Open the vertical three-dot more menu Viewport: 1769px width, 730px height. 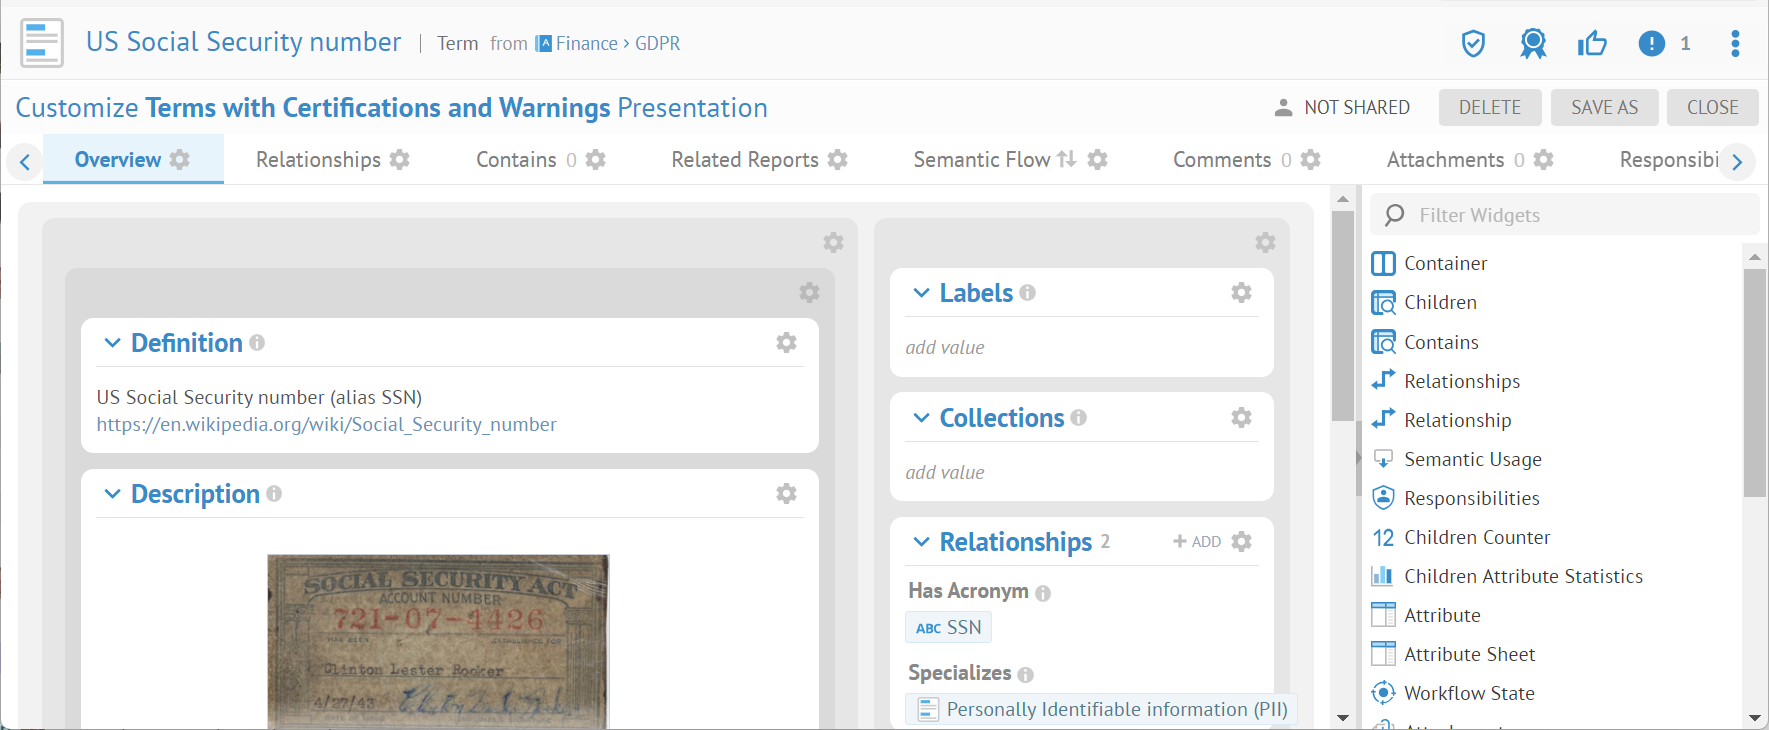tap(1735, 43)
